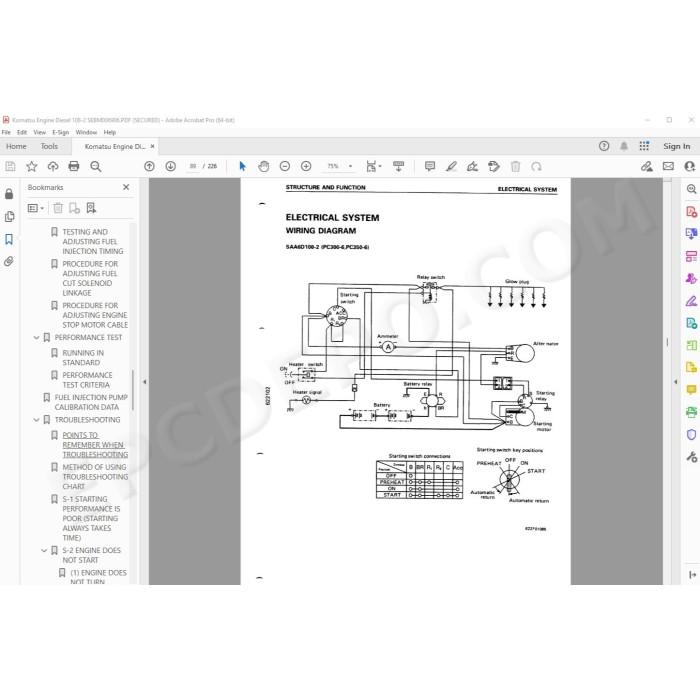700x700 pixels.
Task: Open the Find text magnifier
Action: click(x=96, y=167)
